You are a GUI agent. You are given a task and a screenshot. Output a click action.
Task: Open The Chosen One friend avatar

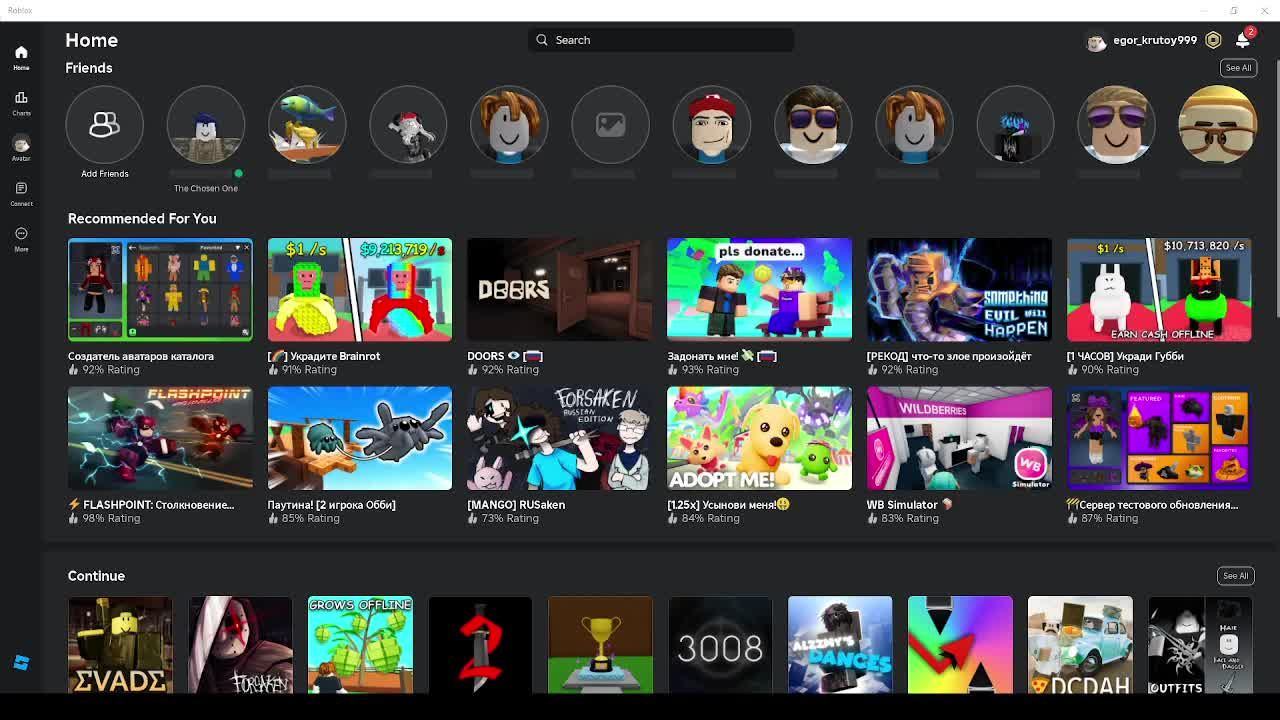(x=206, y=125)
